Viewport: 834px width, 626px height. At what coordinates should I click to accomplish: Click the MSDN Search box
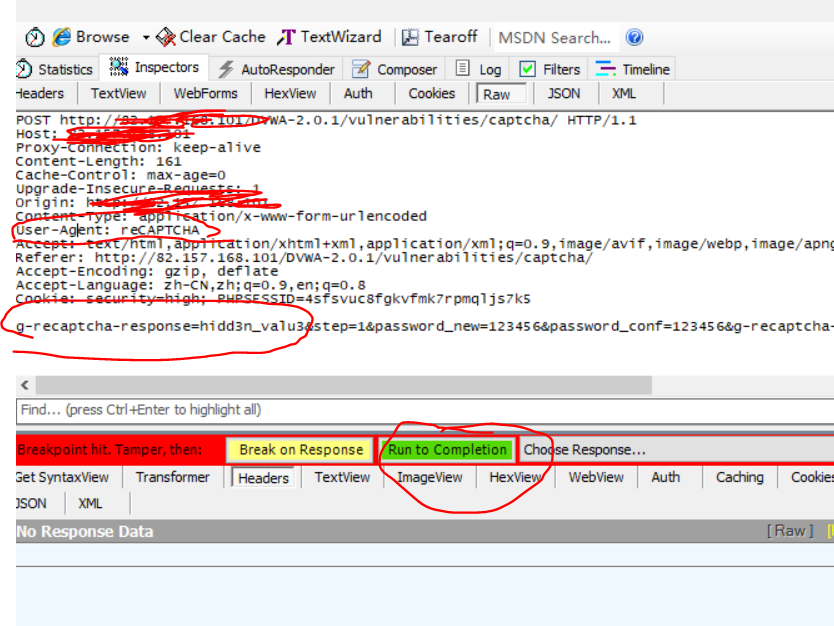(x=556, y=38)
